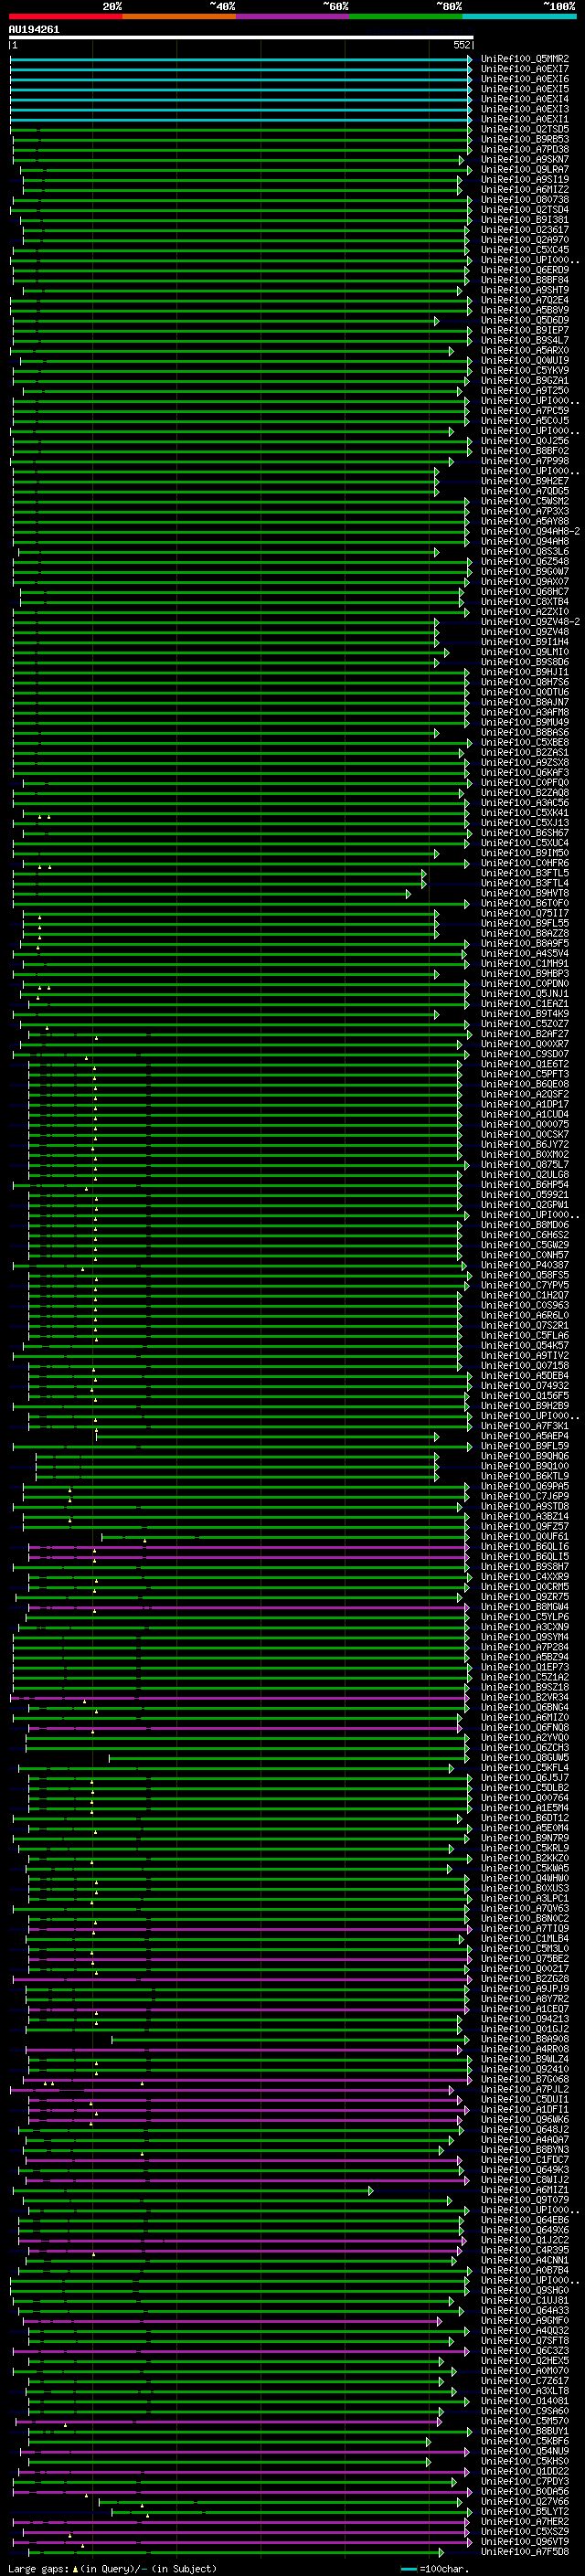Select the UniRef100_B9H2B9 label
The height and width of the screenshot is (2576, 585).
(x=525, y=1406)
